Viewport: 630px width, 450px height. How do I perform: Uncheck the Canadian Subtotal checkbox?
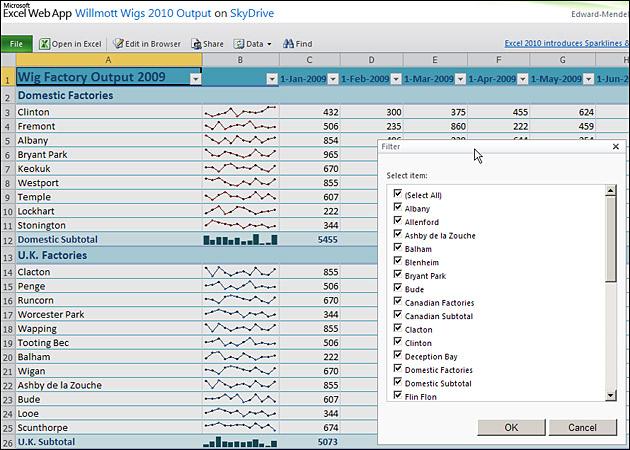[398, 315]
